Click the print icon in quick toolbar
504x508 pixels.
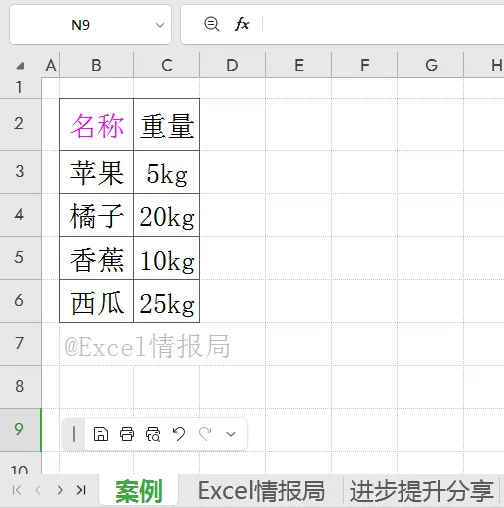point(127,434)
